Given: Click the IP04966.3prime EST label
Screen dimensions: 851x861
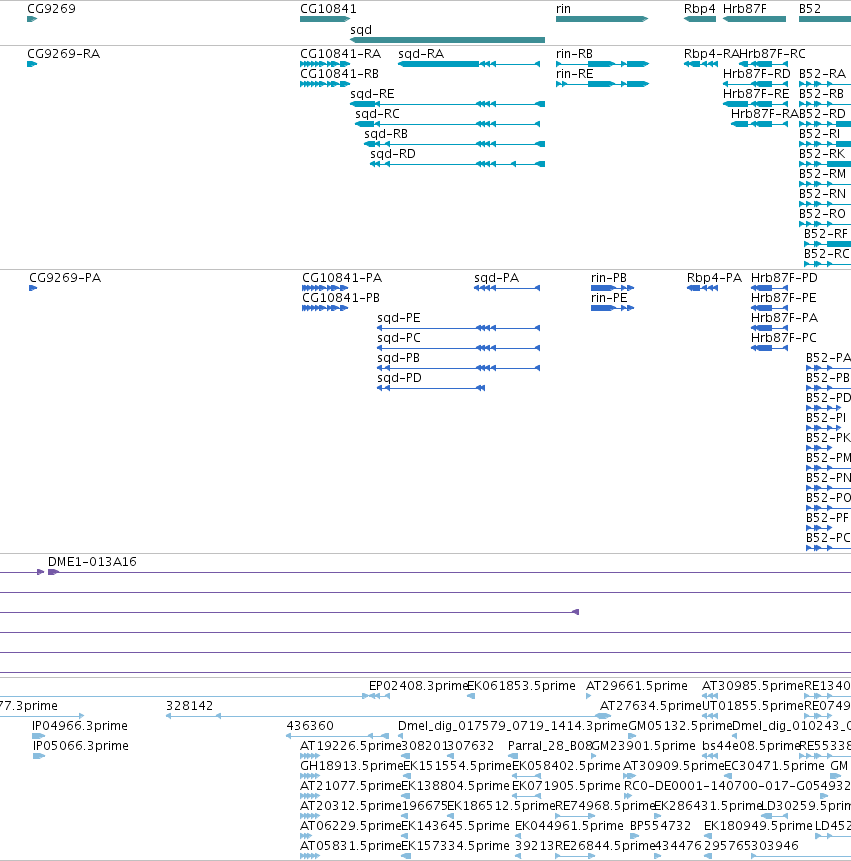Looking at the screenshot, I should 80,726.
